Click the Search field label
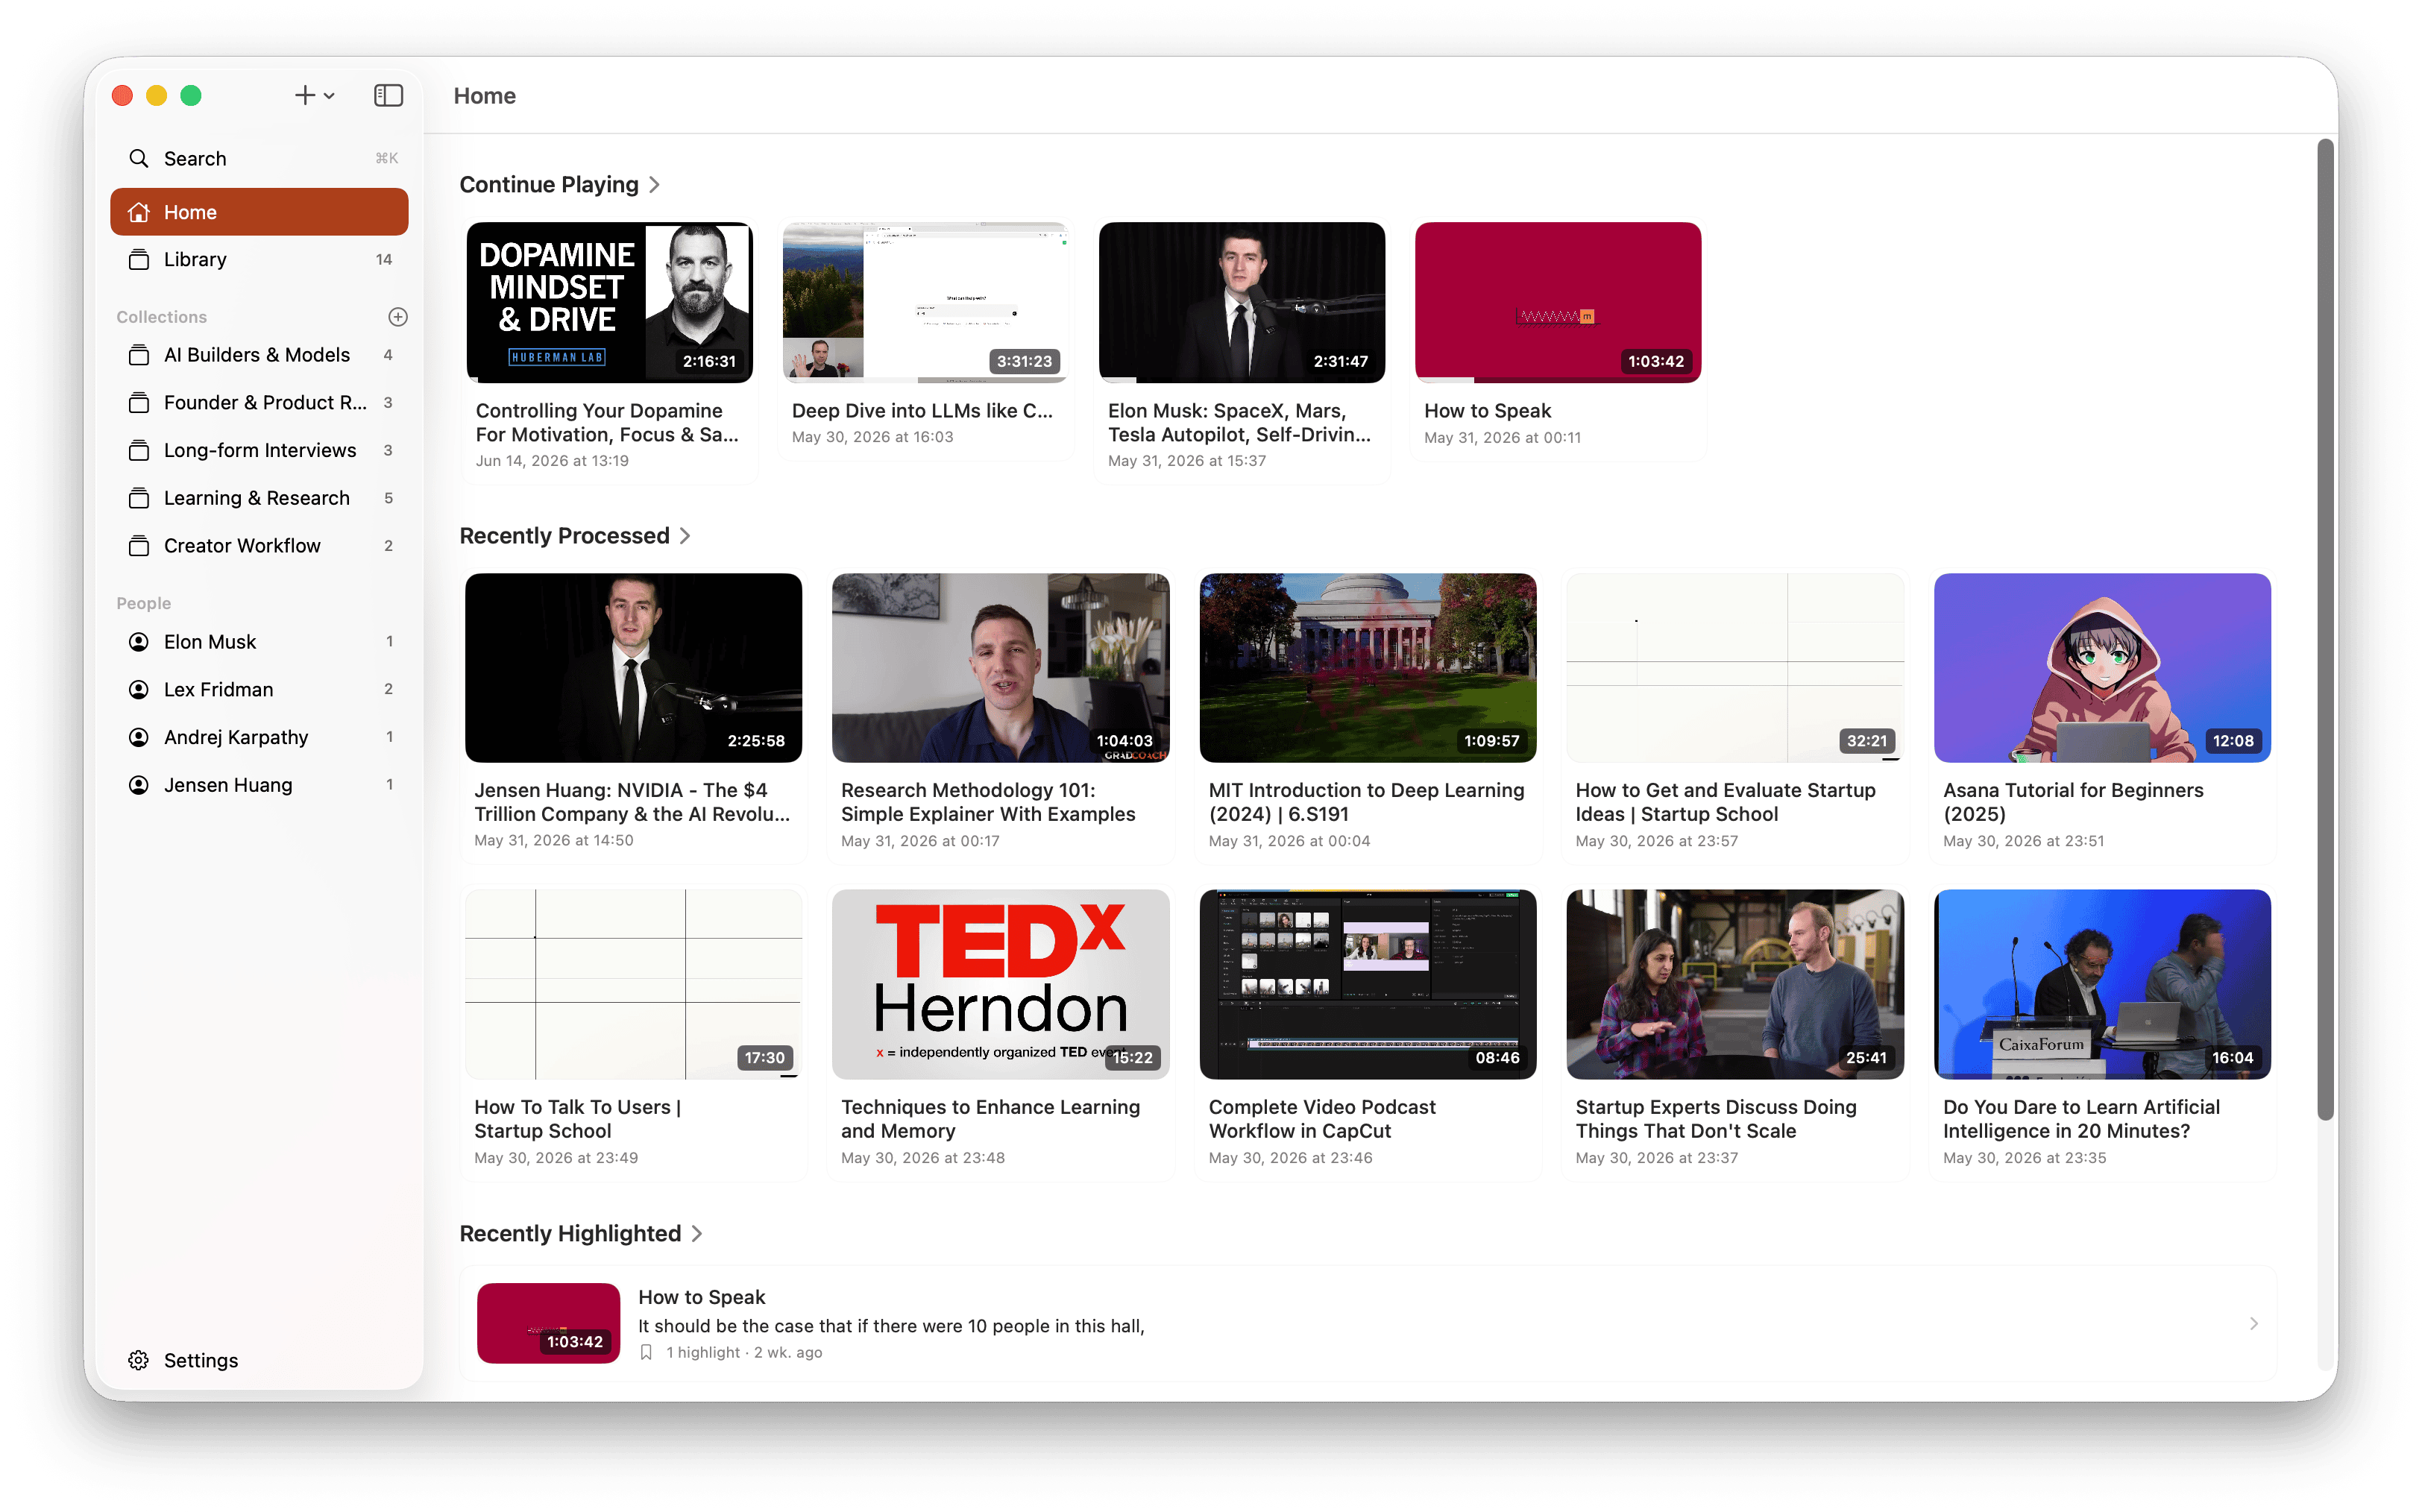This screenshot has width=2422, height=1512. click(195, 158)
